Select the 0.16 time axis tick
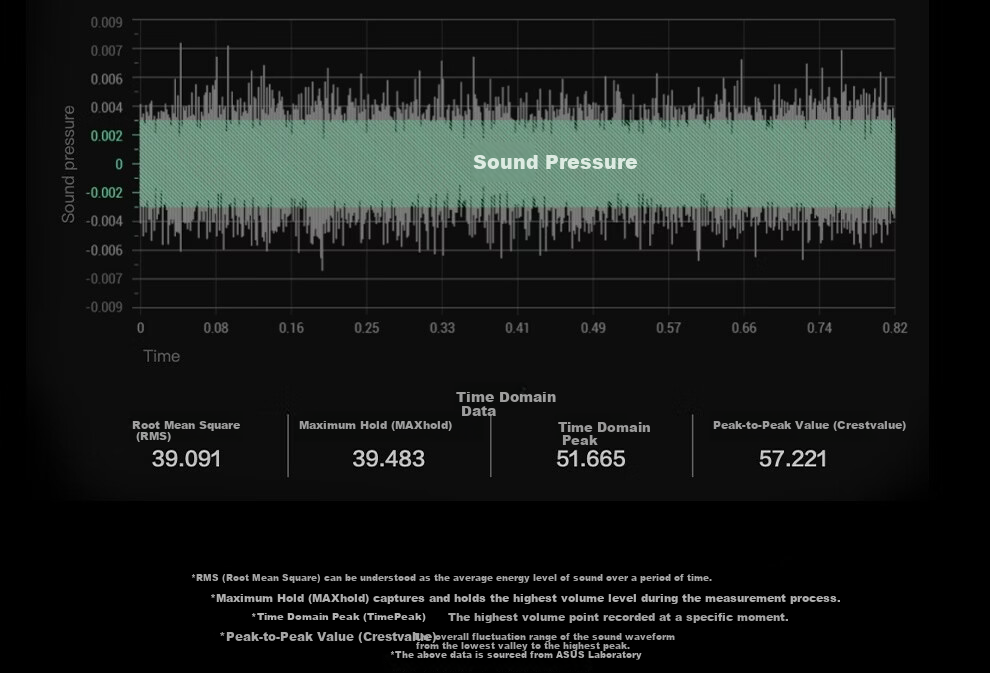Screen dimensions: 990x673 [x=291, y=328]
